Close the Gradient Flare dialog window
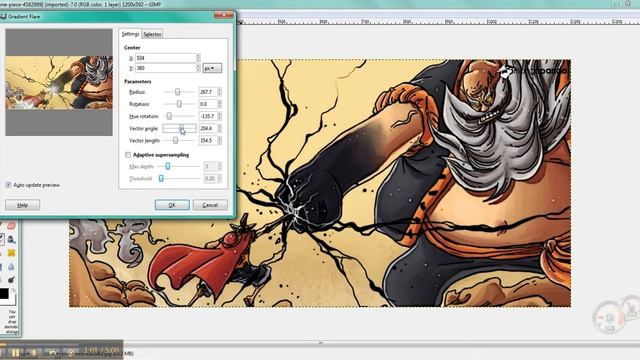640x360 pixels. pos(223,15)
